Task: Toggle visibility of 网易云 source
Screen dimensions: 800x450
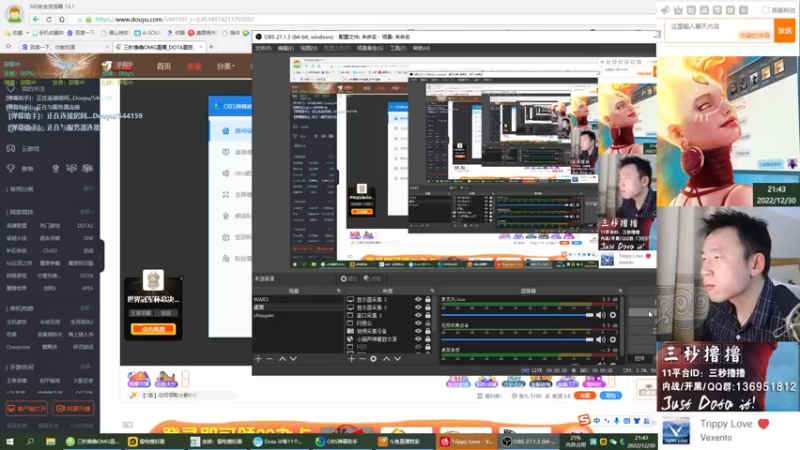Action: 418,323
